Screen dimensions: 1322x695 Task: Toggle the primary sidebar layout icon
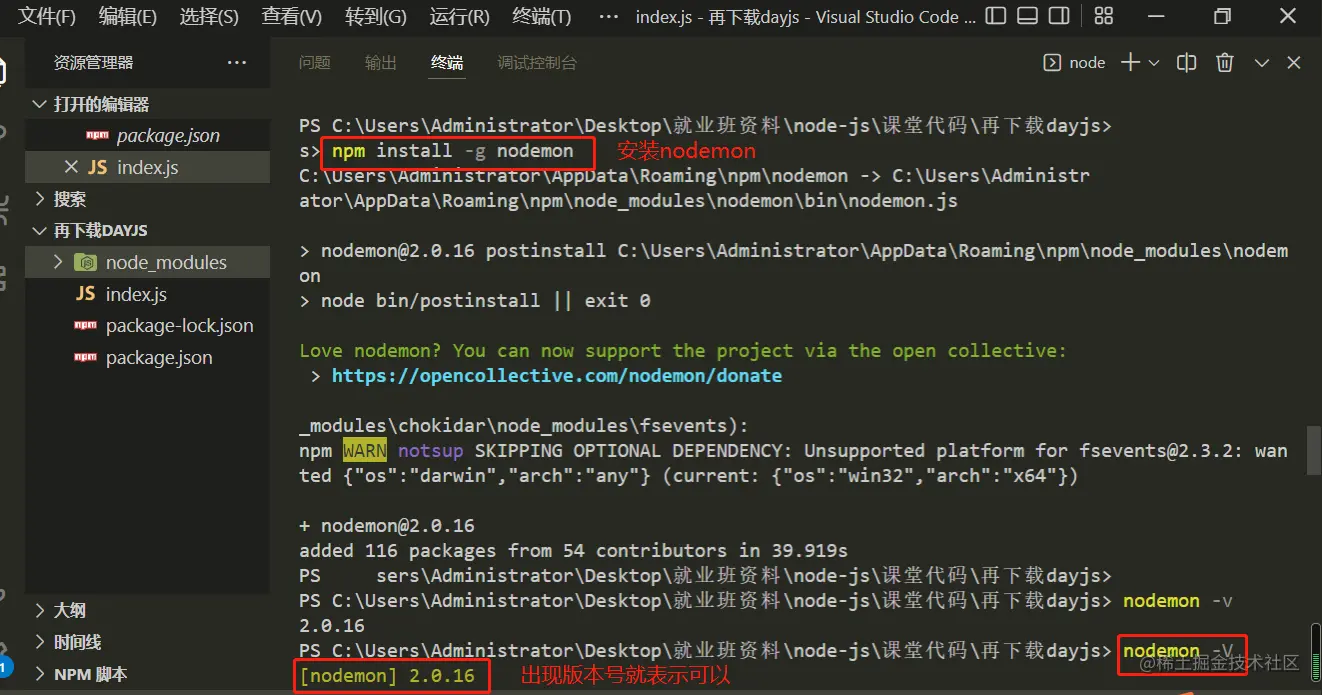[x=996, y=16]
